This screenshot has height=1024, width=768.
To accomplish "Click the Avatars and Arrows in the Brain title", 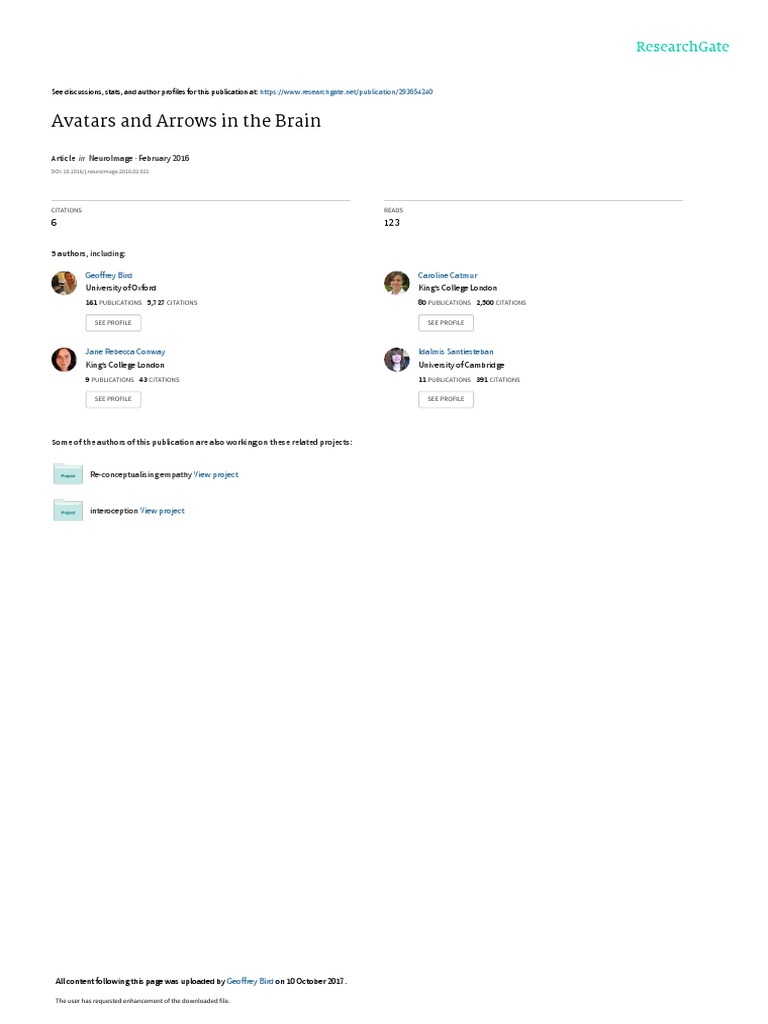I will (186, 121).
